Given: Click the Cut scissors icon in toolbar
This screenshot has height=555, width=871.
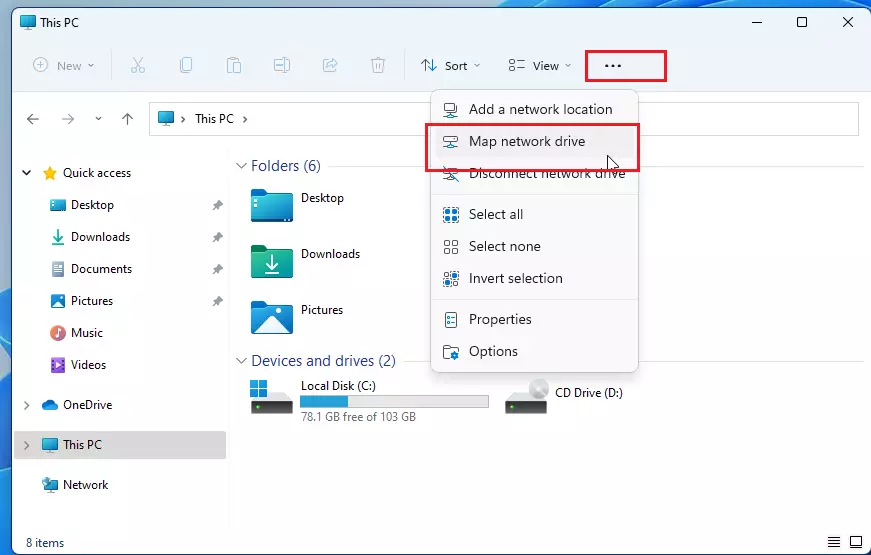Looking at the screenshot, I should tap(138, 66).
